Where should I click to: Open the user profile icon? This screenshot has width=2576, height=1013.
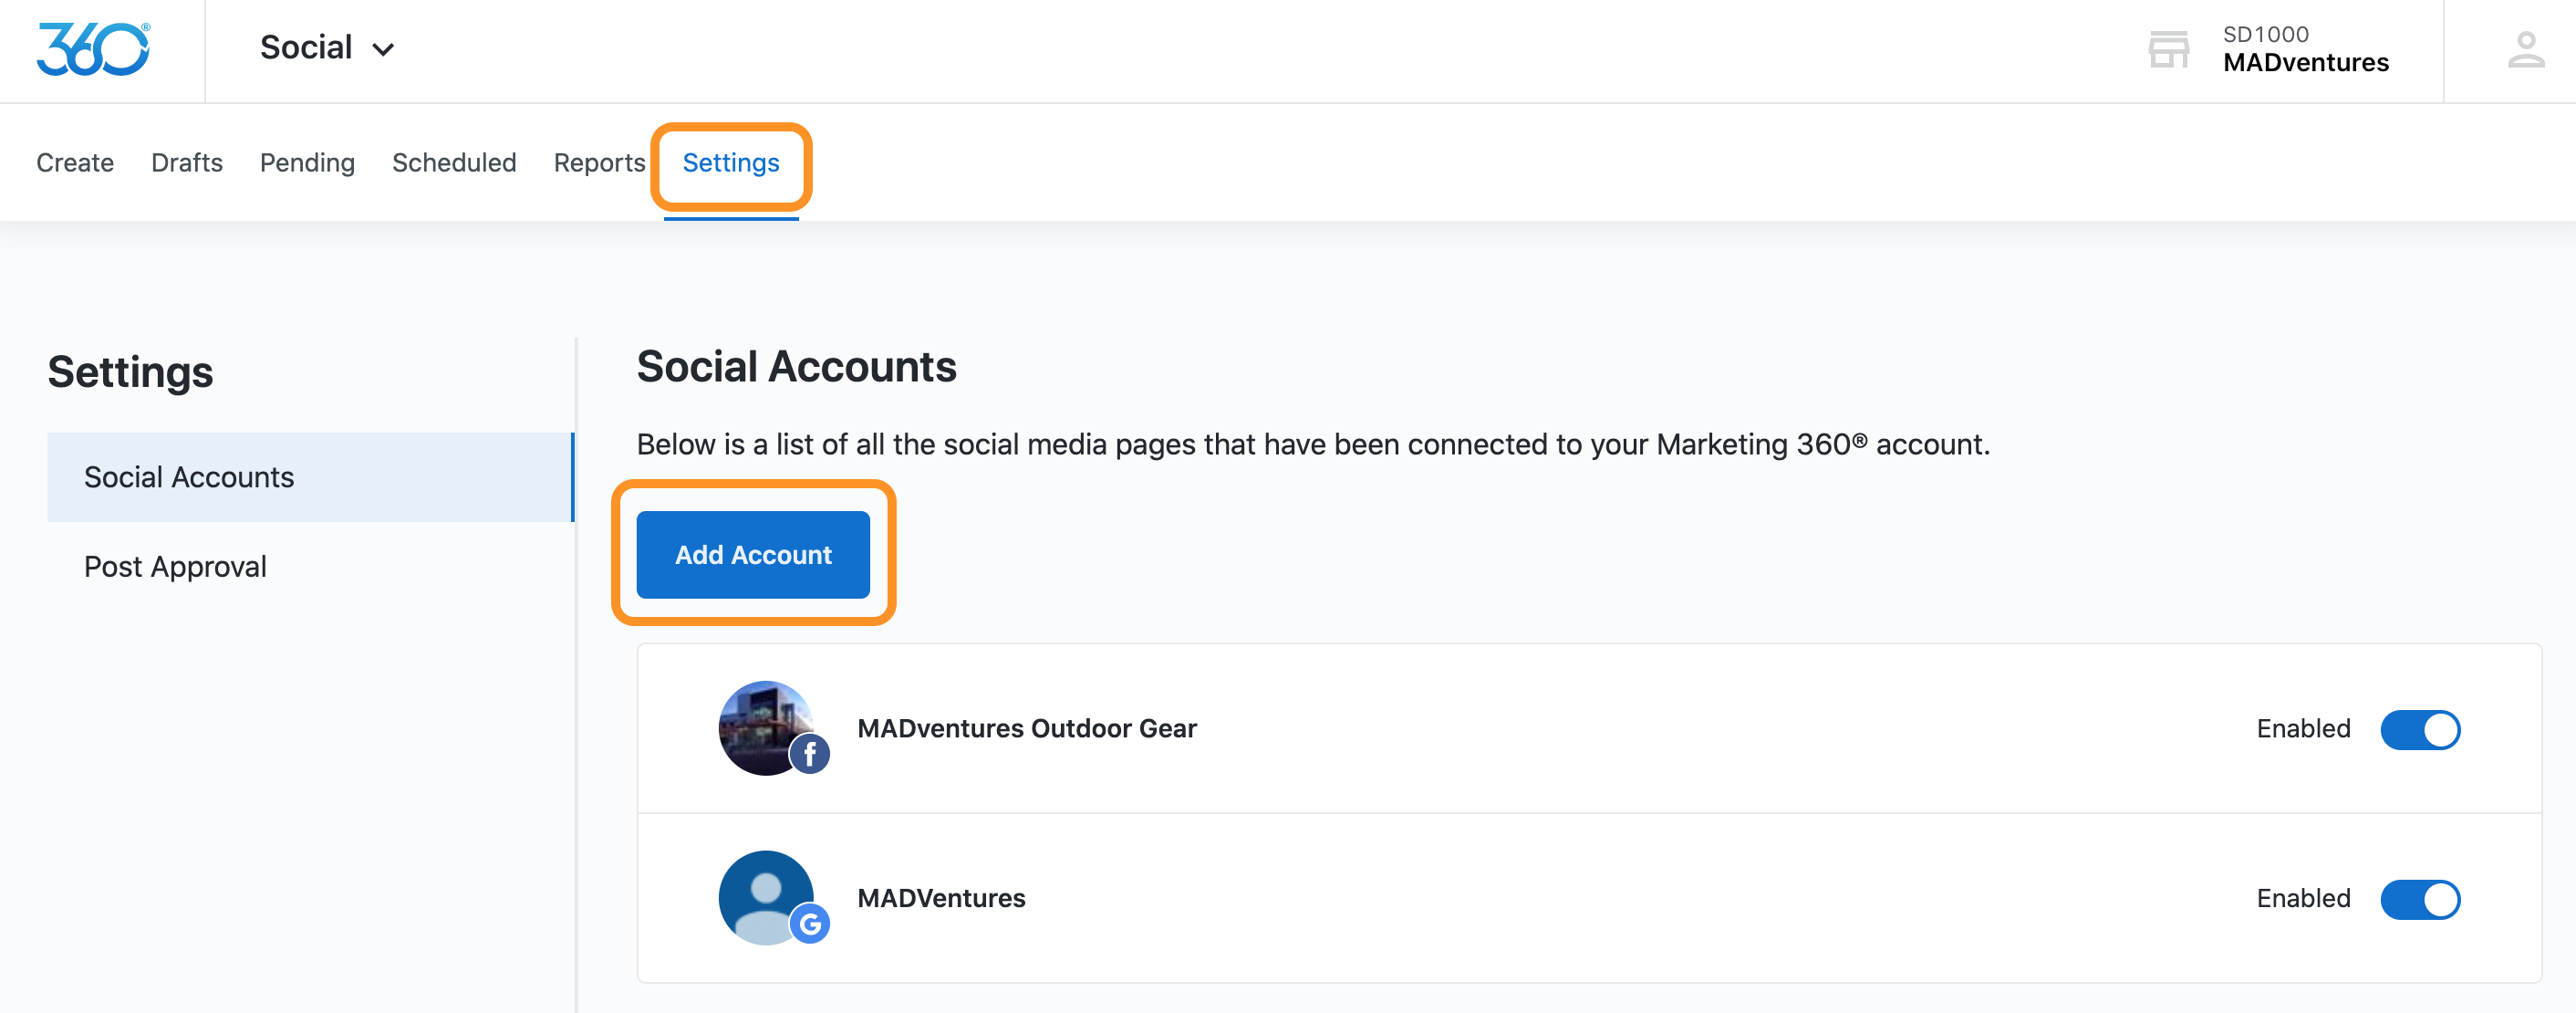pyautogui.click(x=2525, y=50)
